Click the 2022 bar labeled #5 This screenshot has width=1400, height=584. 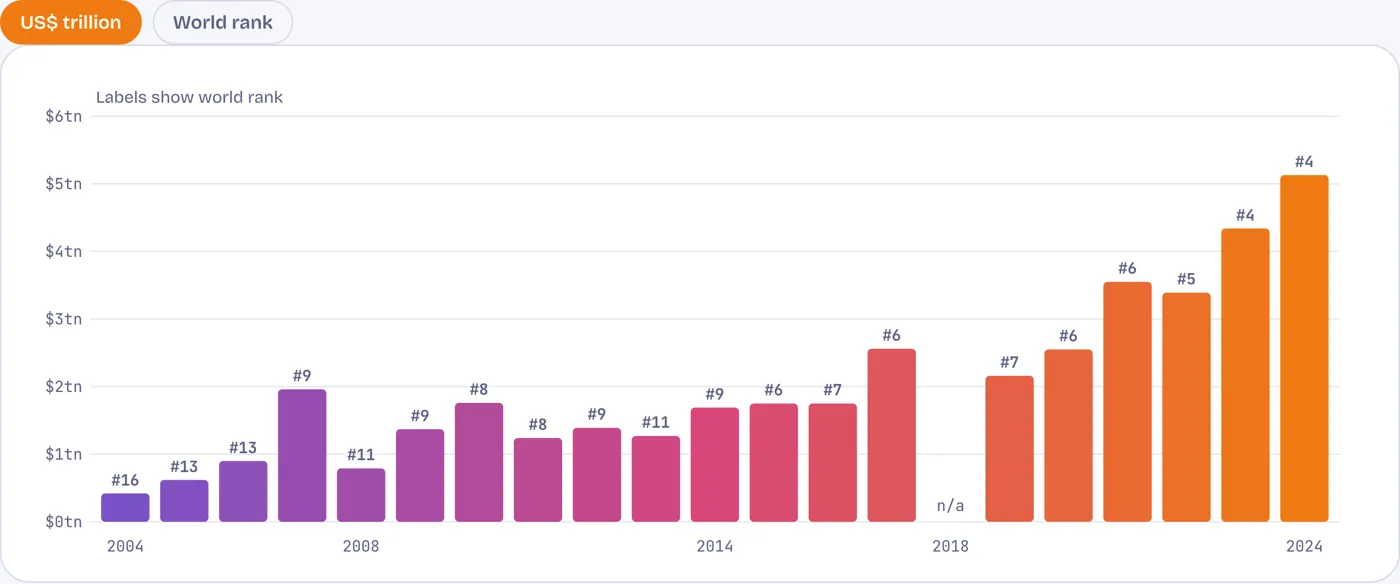[1186, 407]
